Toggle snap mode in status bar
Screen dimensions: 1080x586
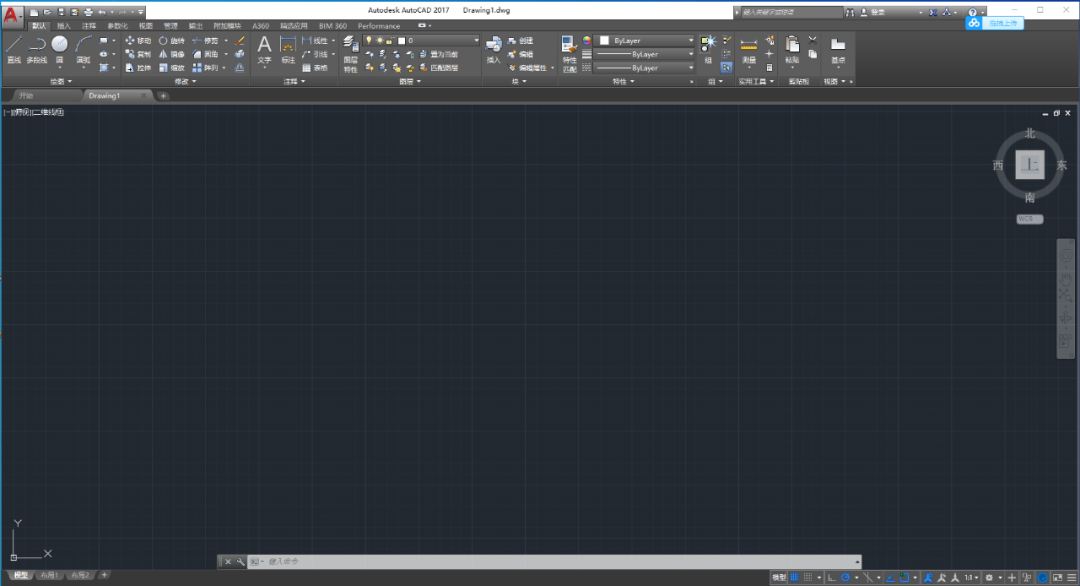[808, 577]
